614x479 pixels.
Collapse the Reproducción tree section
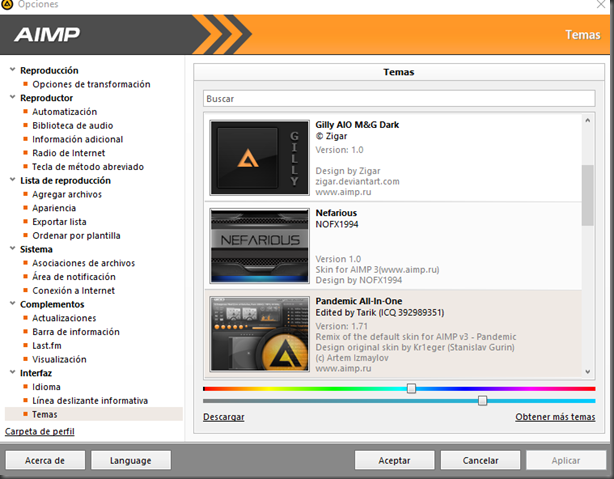click(x=13, y=70)
